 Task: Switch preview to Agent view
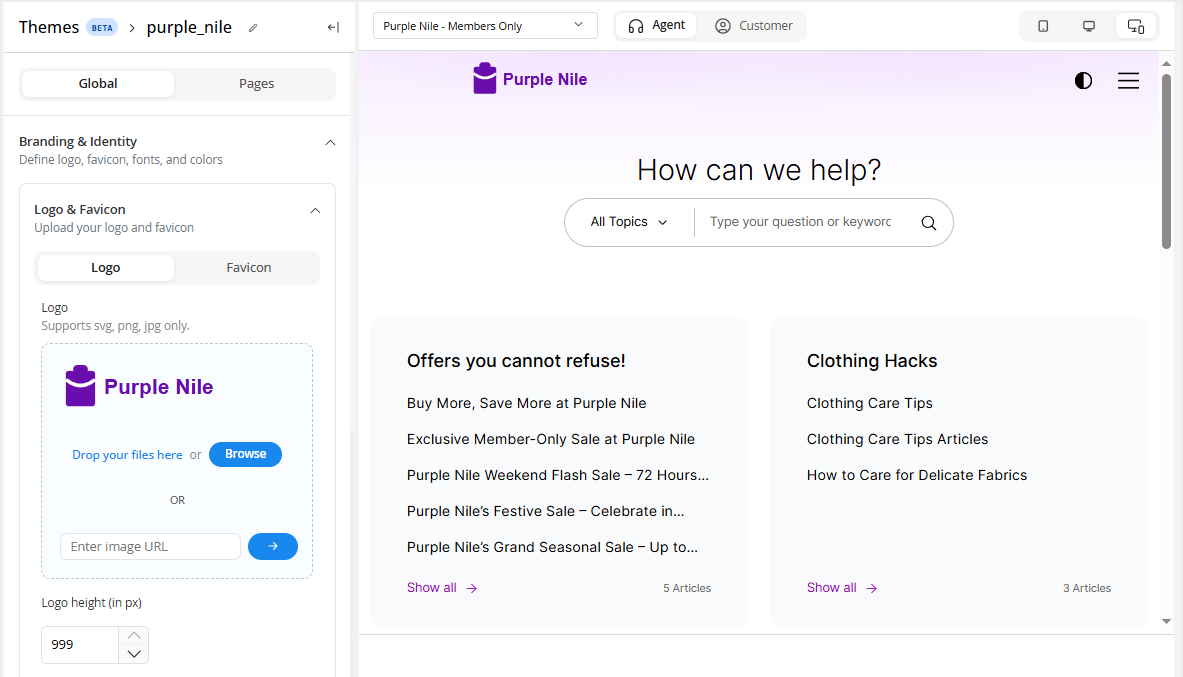click(657, 26)
